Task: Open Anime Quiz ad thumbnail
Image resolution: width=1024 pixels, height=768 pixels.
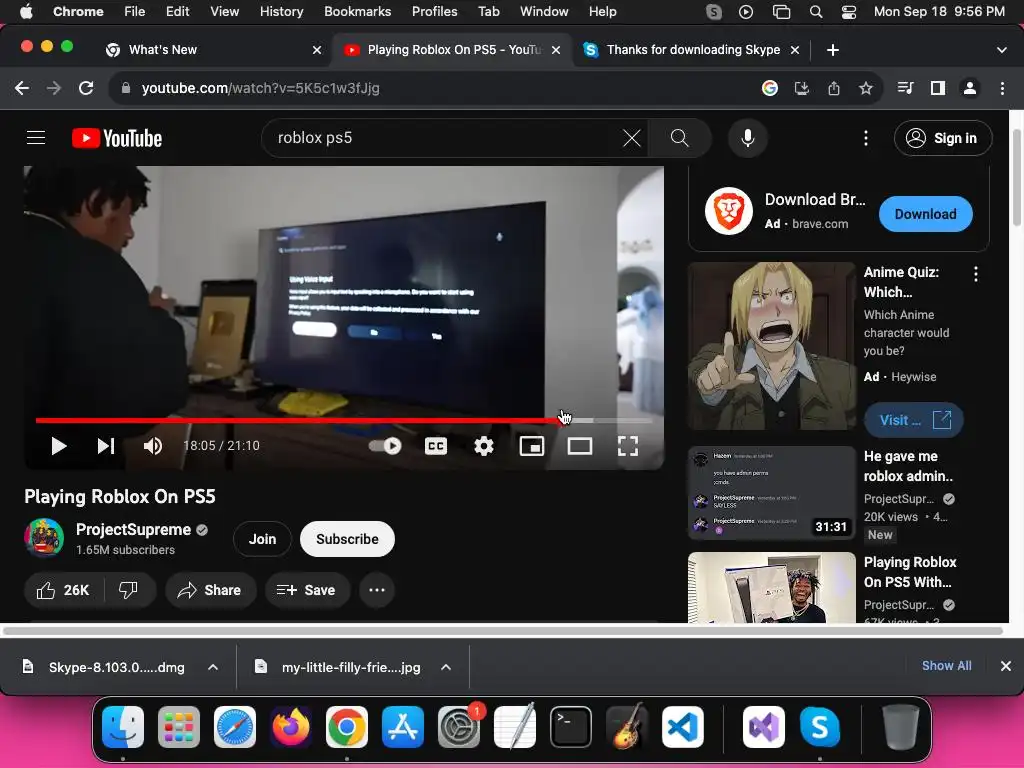Action: point(772,346)
